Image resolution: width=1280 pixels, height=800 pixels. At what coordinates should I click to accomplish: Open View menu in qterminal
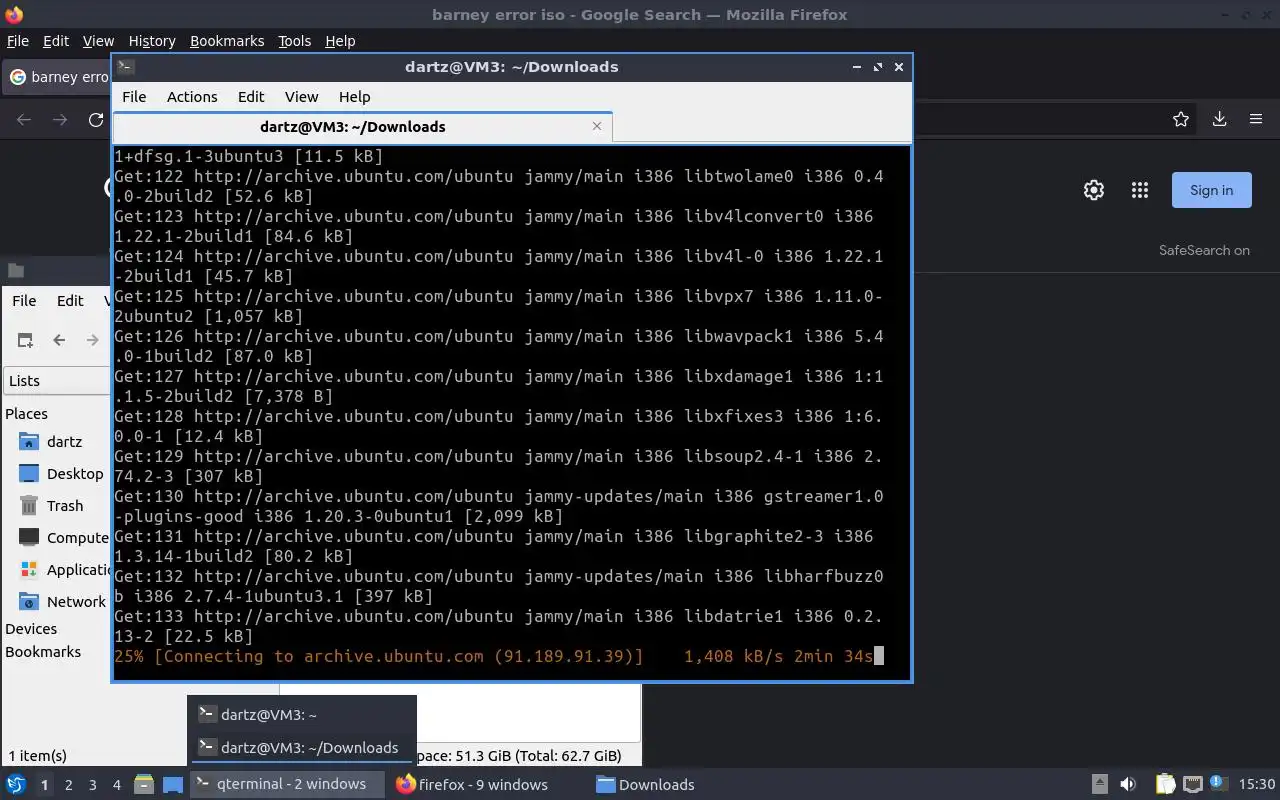click(301, 97)
